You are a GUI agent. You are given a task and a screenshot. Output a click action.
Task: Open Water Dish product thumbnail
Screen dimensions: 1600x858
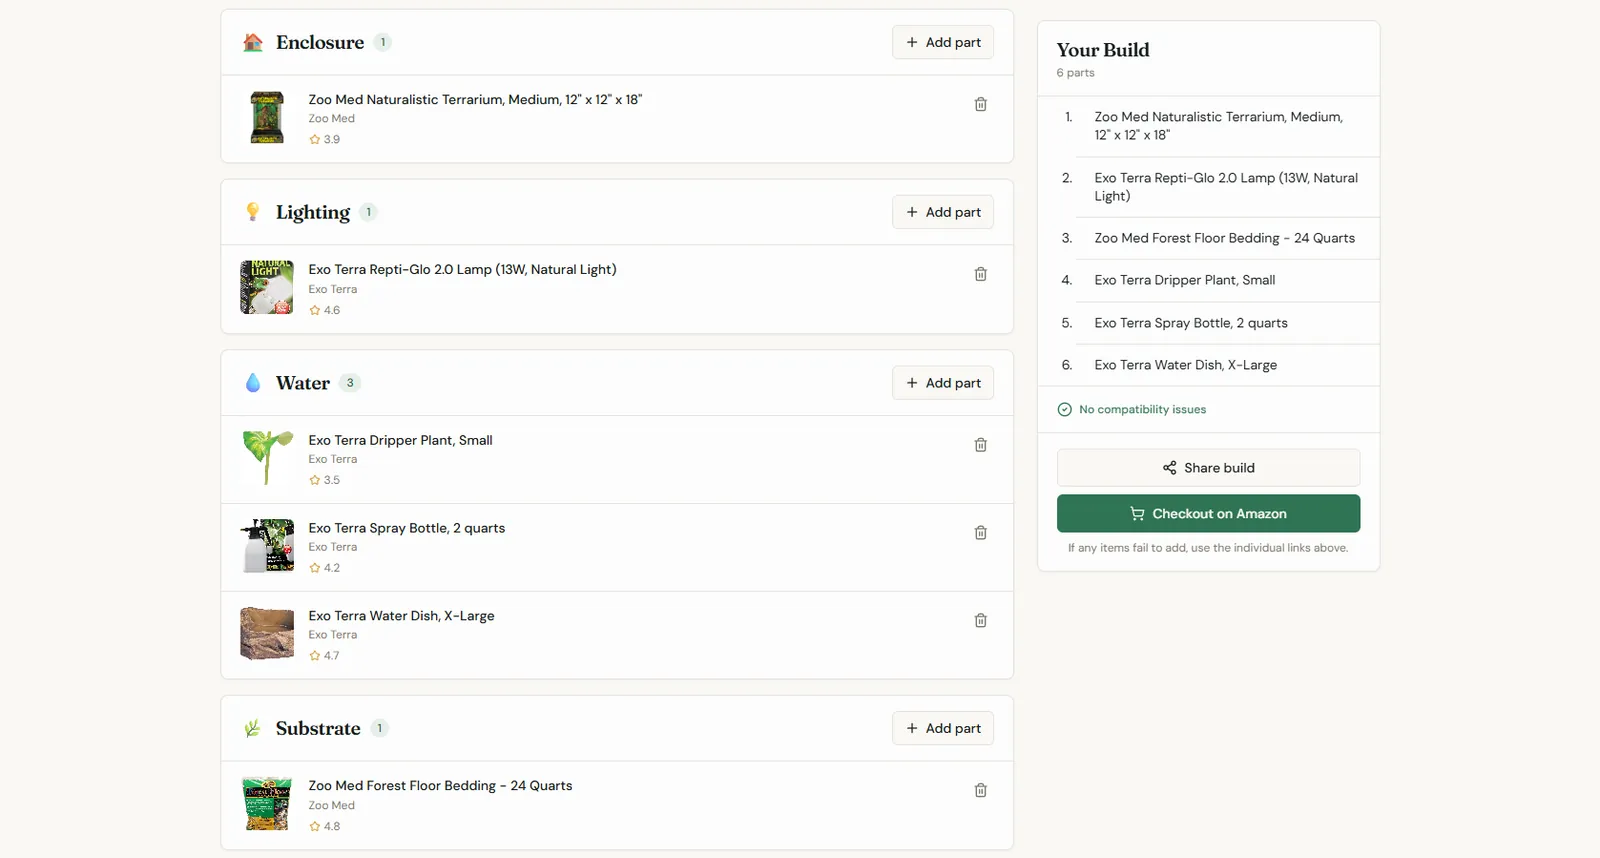coord(267,634)
